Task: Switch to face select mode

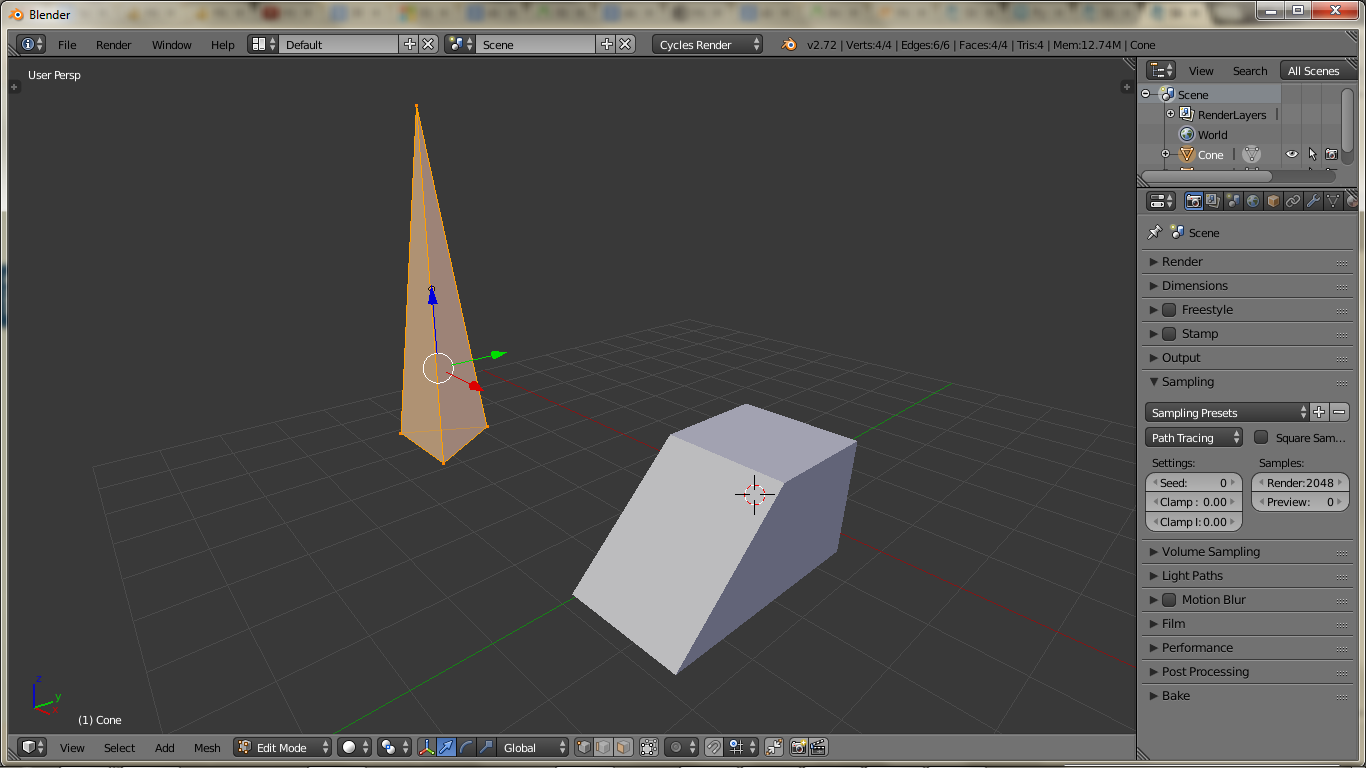Action: [623, 747]
